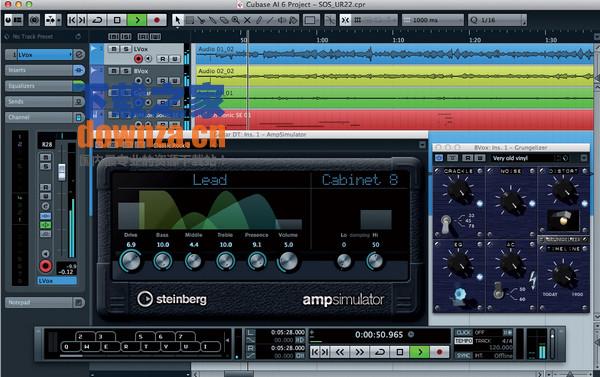
Task: Open the Sends tab in Inspector
Action: click(x=39, y=101)
